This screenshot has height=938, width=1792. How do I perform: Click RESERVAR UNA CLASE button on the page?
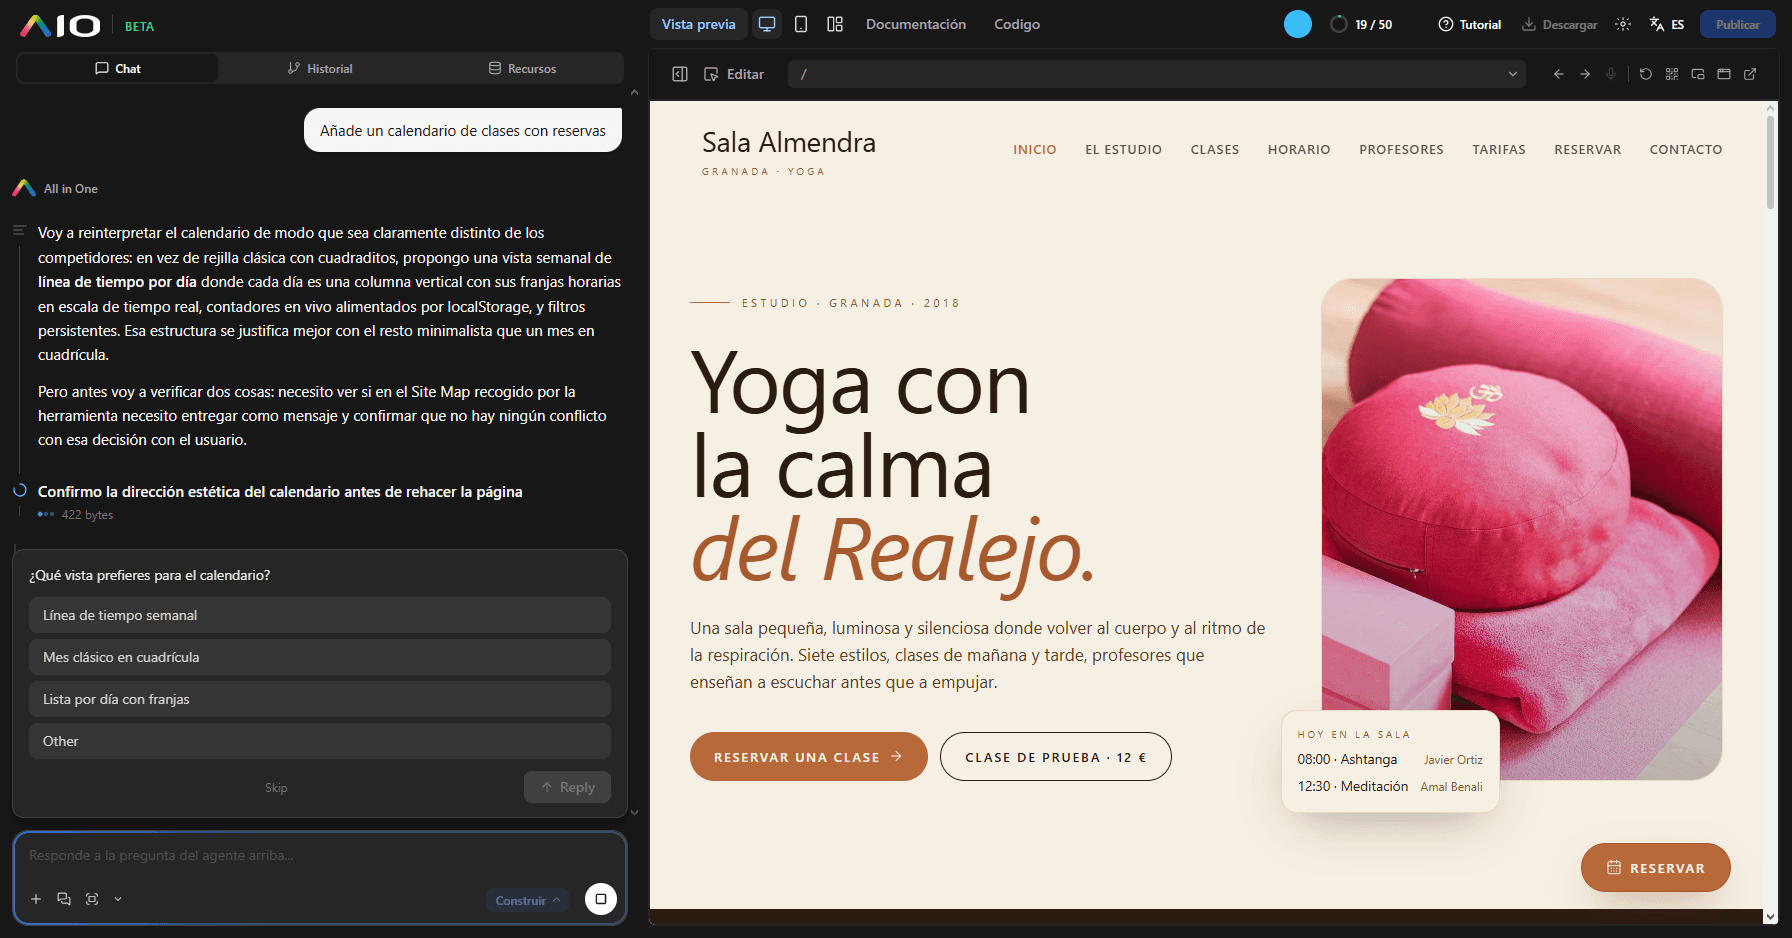point(809,757)
